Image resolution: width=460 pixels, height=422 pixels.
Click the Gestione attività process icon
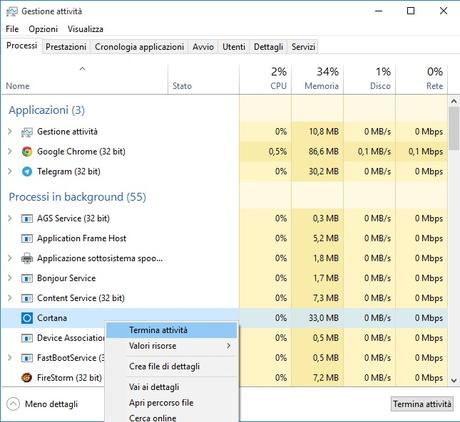[27, 132]
